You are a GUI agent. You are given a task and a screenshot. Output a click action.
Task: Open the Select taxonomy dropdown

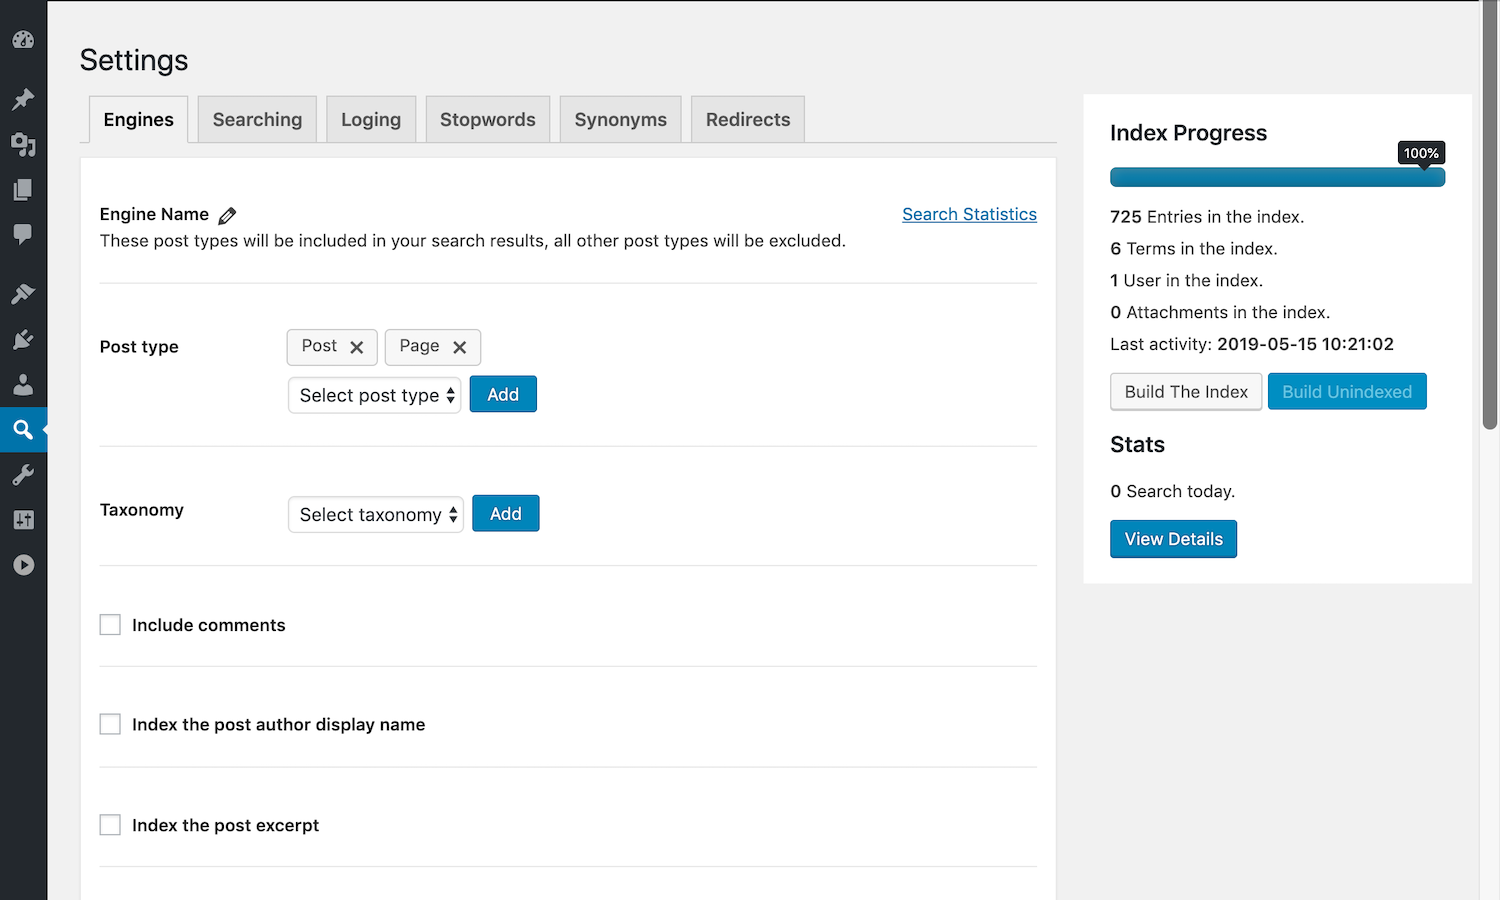point(376,514)
